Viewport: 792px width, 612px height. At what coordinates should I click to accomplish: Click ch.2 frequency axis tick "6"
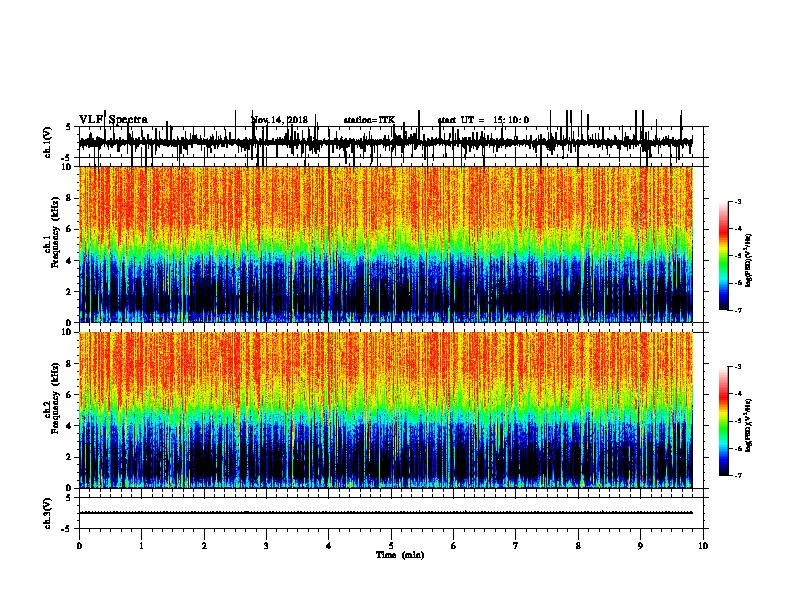click(69, 395)
